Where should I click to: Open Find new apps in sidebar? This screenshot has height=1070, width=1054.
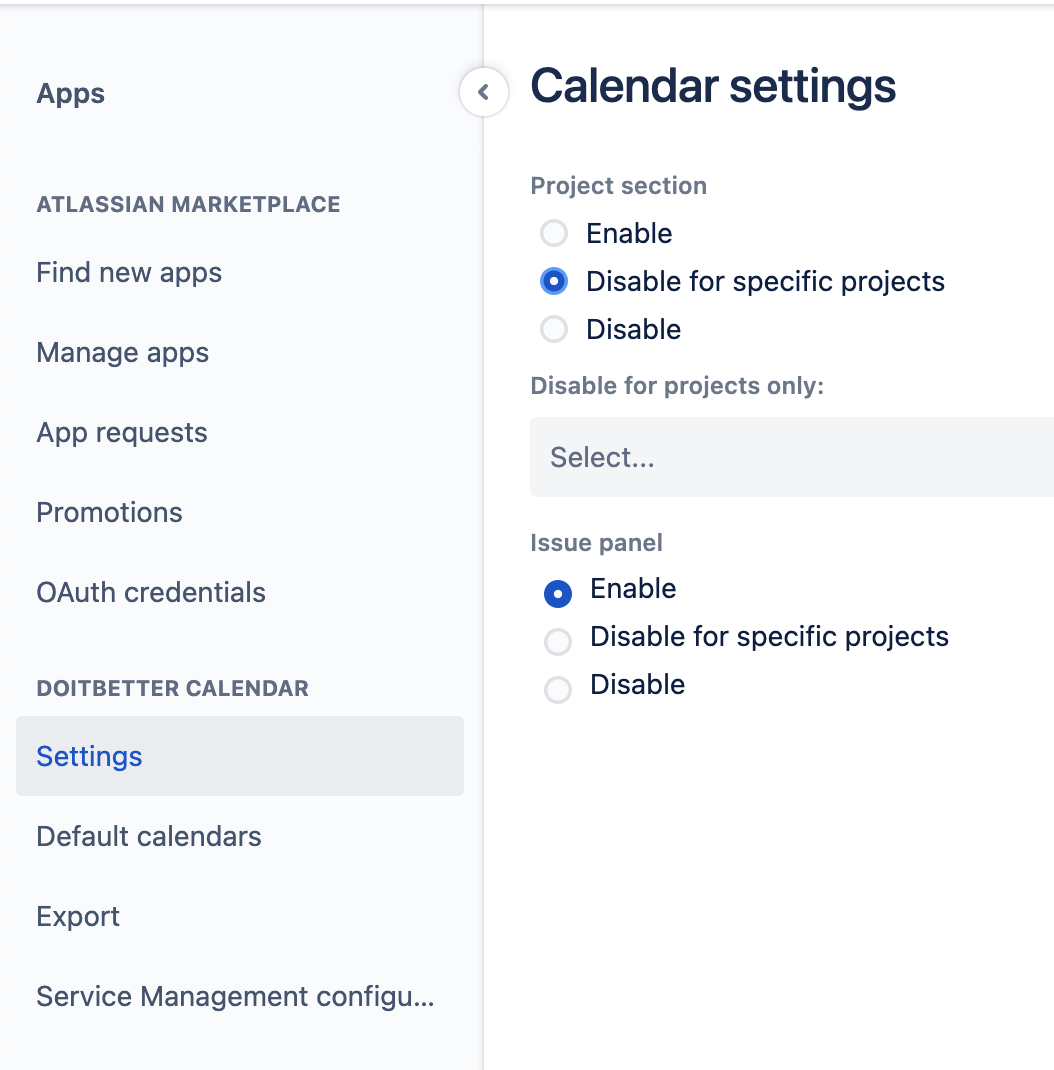click(129, 273)
